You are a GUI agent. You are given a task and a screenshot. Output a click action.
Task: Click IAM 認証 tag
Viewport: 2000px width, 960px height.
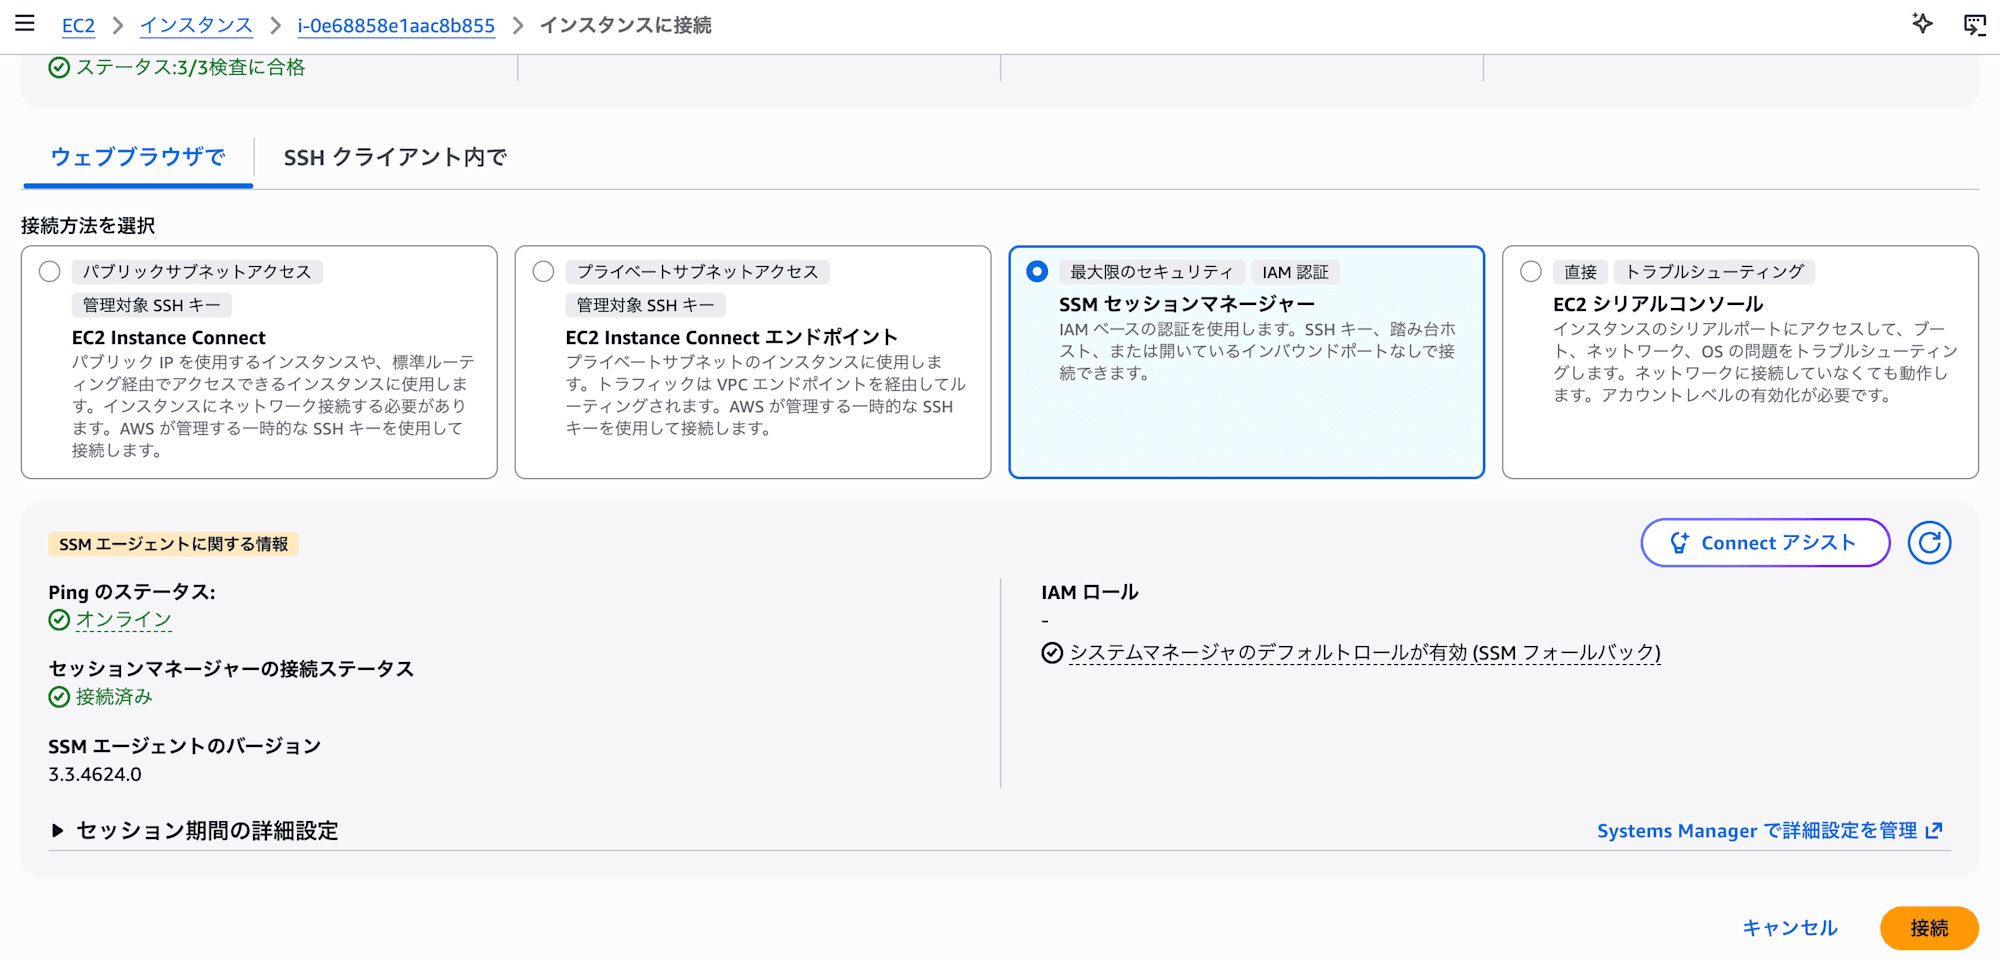click(x=1296, y=272)
